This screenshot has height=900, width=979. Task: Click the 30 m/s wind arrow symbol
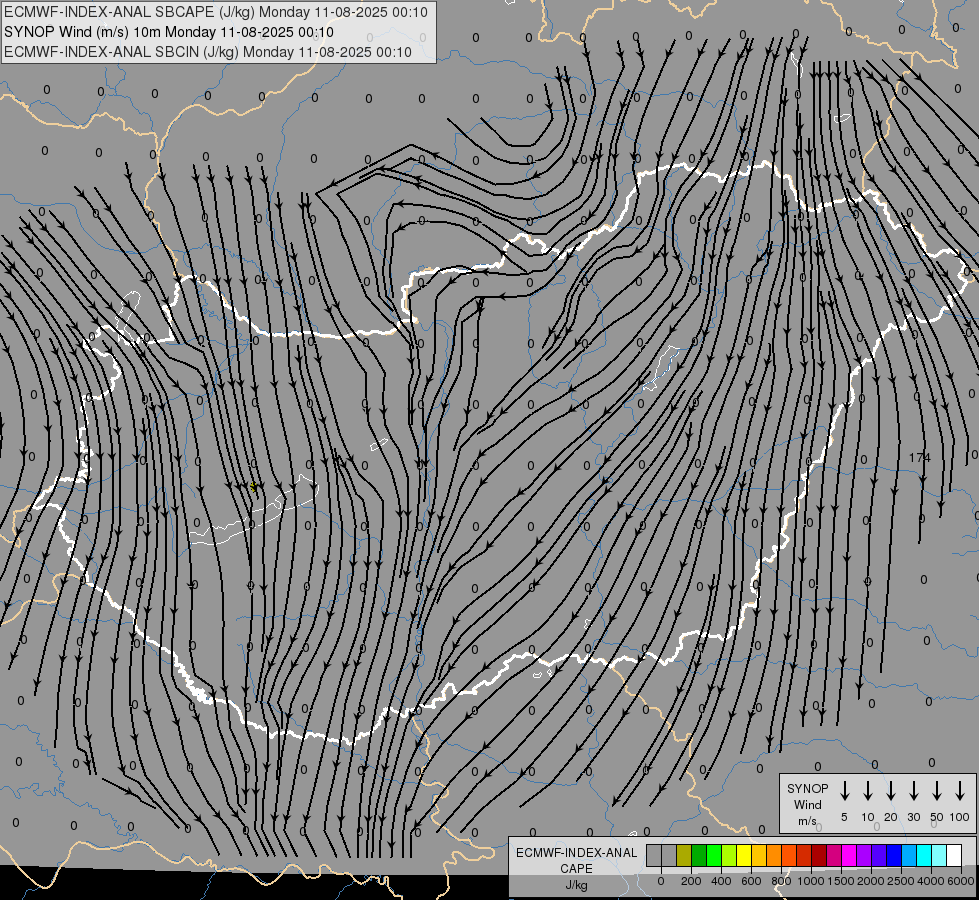913,791
